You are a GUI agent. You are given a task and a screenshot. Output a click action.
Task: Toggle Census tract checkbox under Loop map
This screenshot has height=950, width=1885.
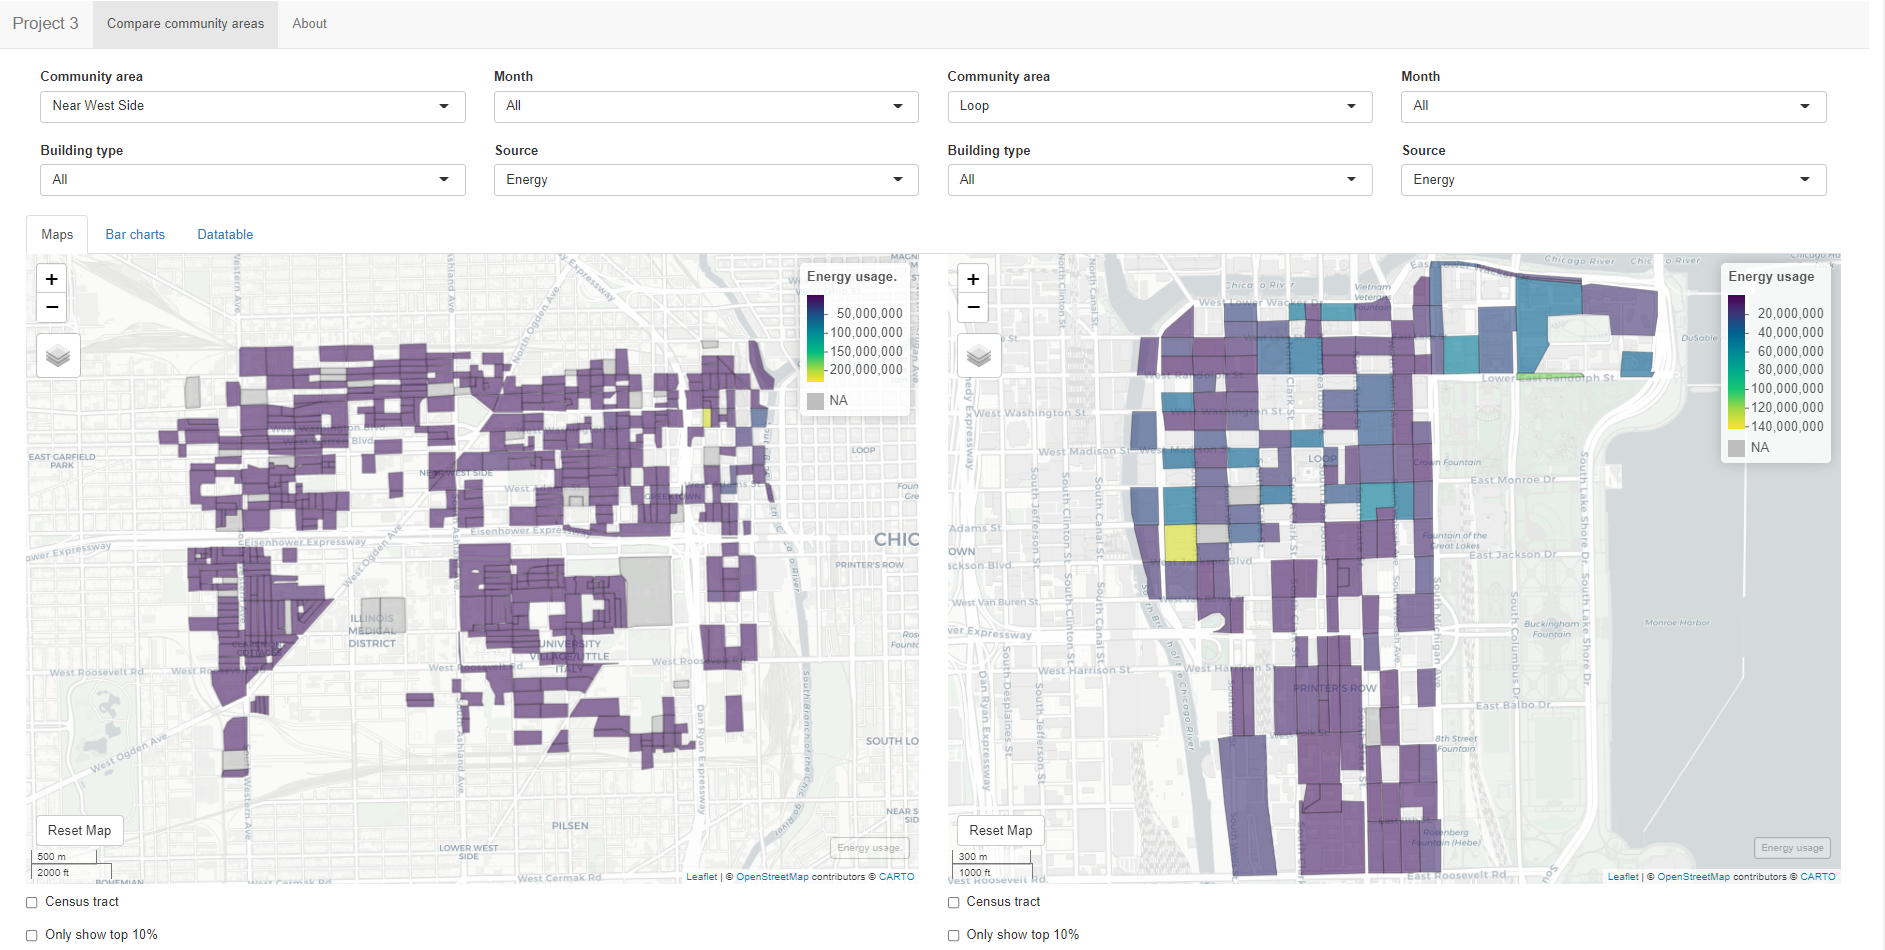pos(954,902)
